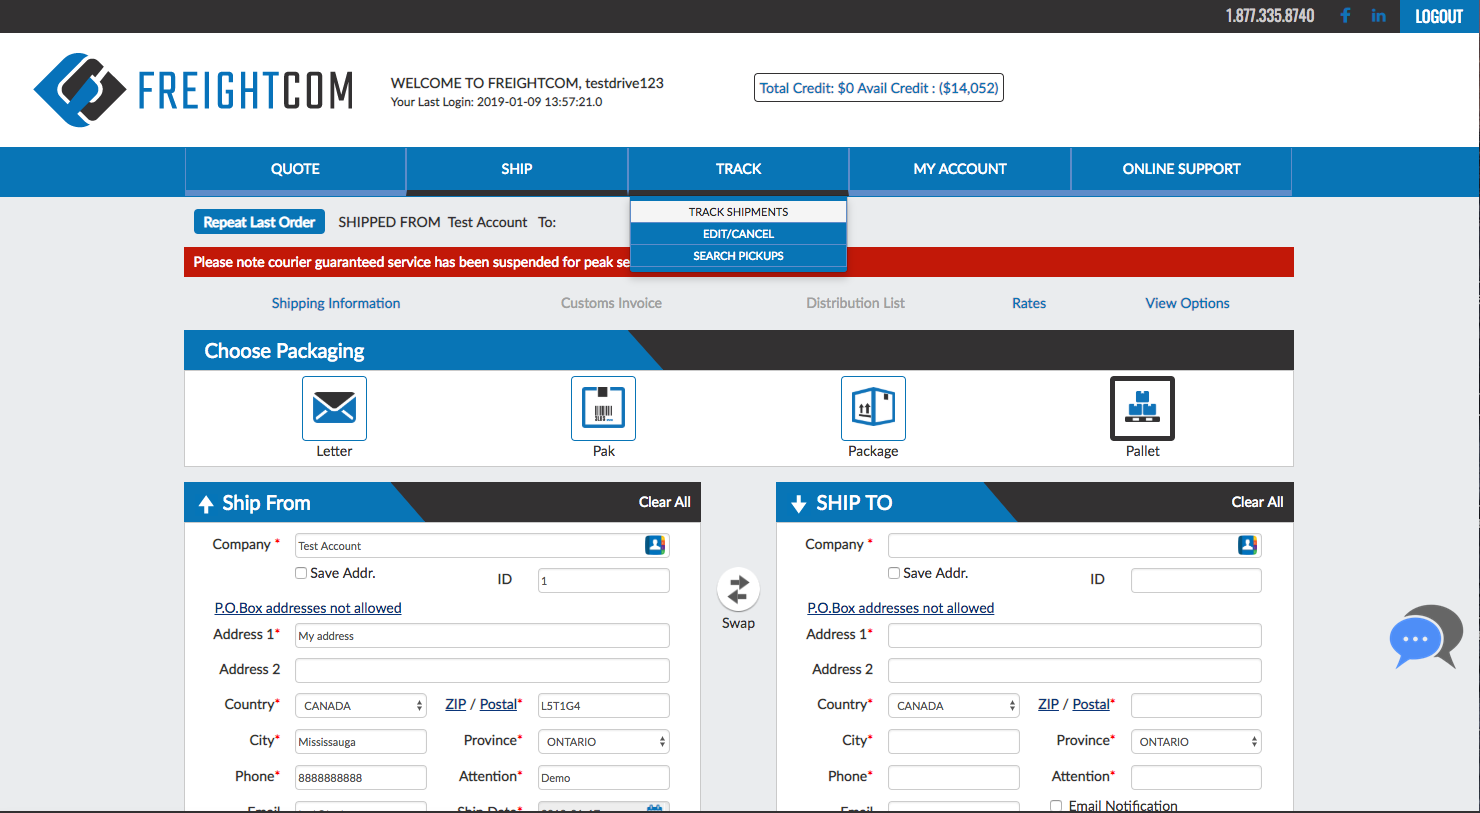Open the ONLINE SUPPORT menu
1480x813 pixels.
(x=1181, y=169)
